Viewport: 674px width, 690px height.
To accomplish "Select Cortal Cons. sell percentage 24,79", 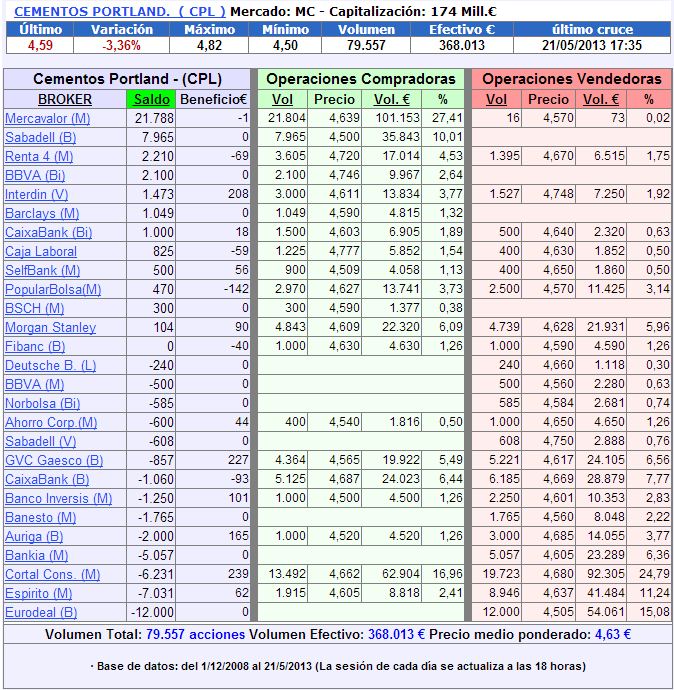I will 655,574.
